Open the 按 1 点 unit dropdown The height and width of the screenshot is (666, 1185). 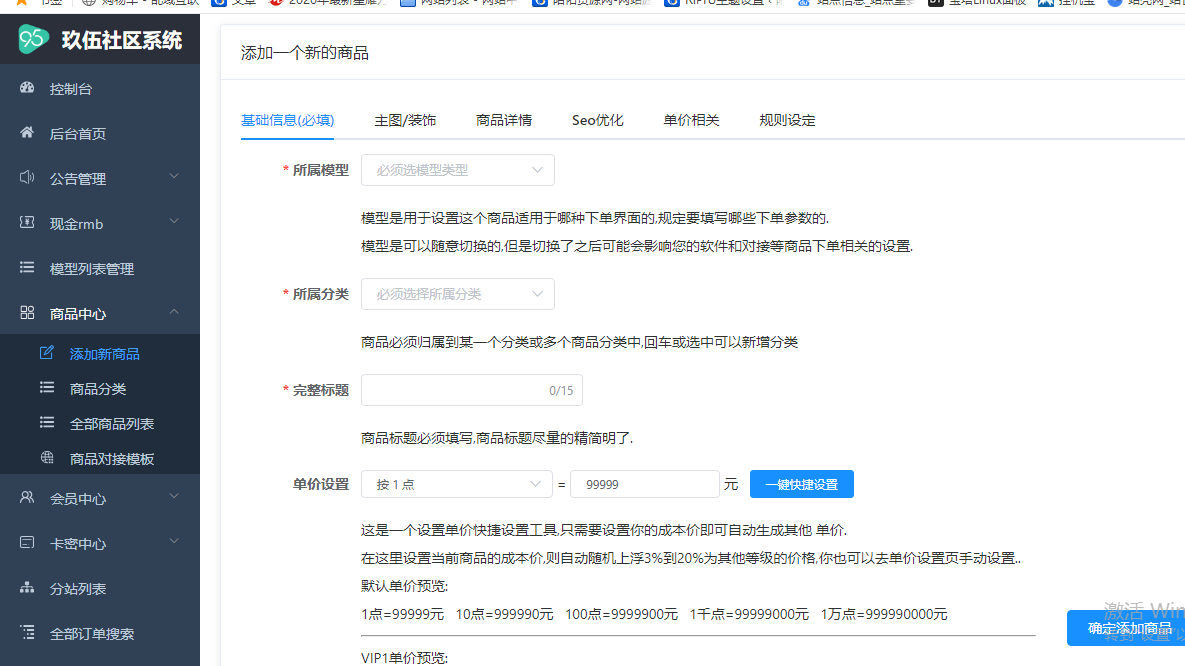tap(456, 485)
